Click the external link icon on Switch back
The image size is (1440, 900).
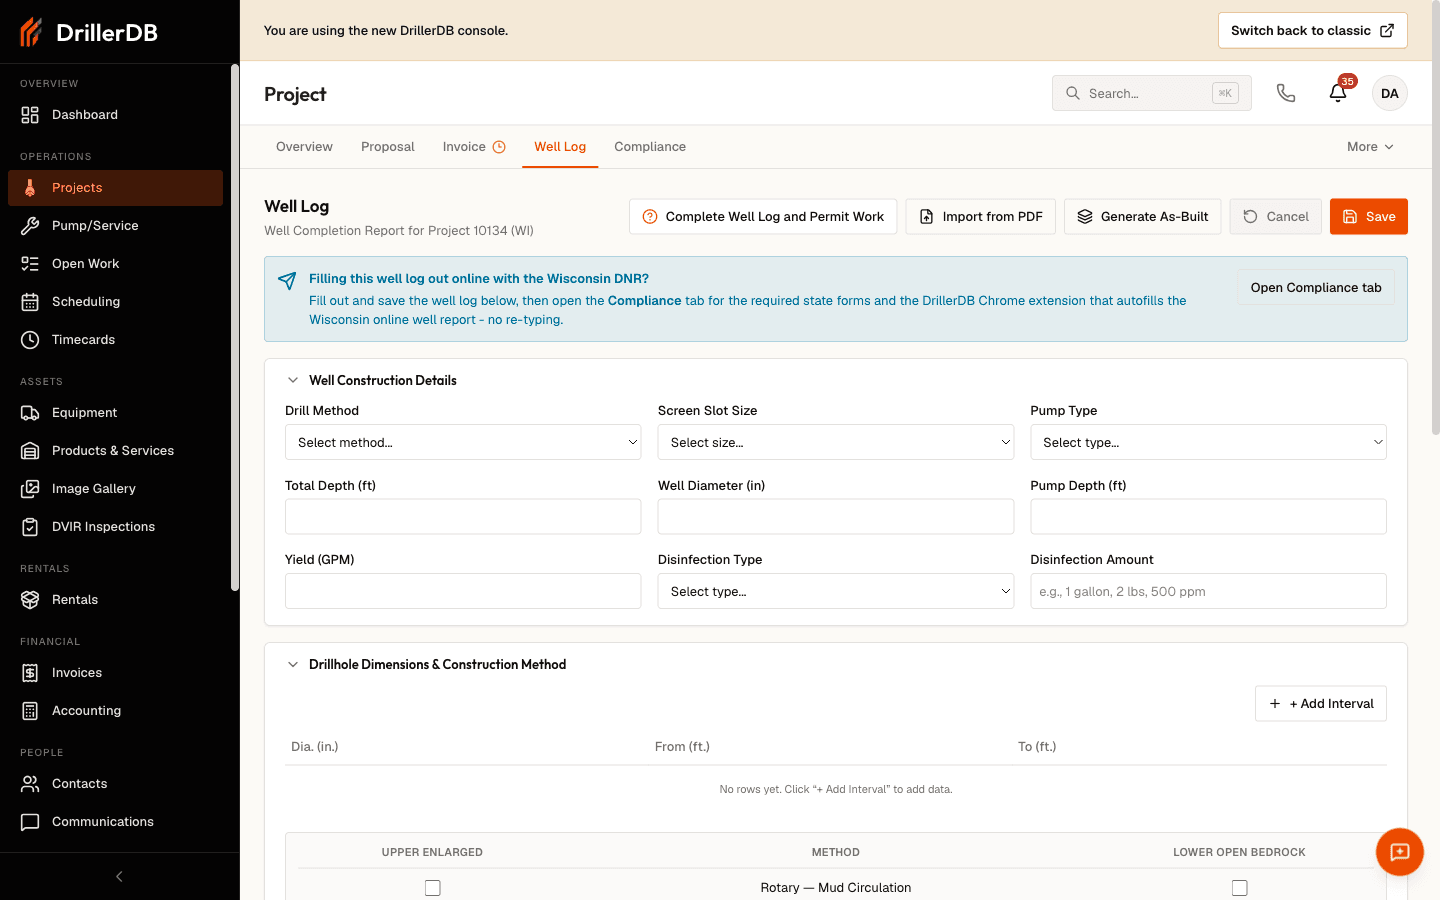(1387, 31)
